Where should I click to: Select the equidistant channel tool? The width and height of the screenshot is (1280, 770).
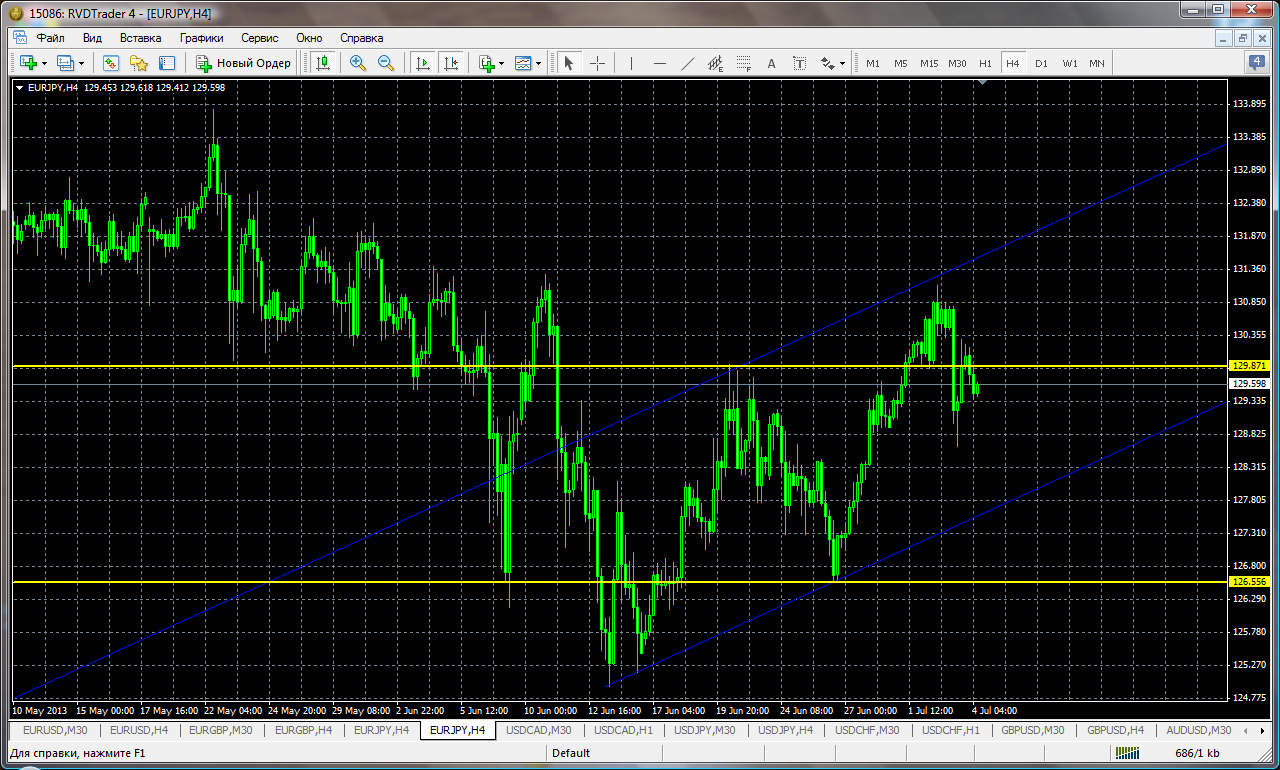click(x=716, y=63)
